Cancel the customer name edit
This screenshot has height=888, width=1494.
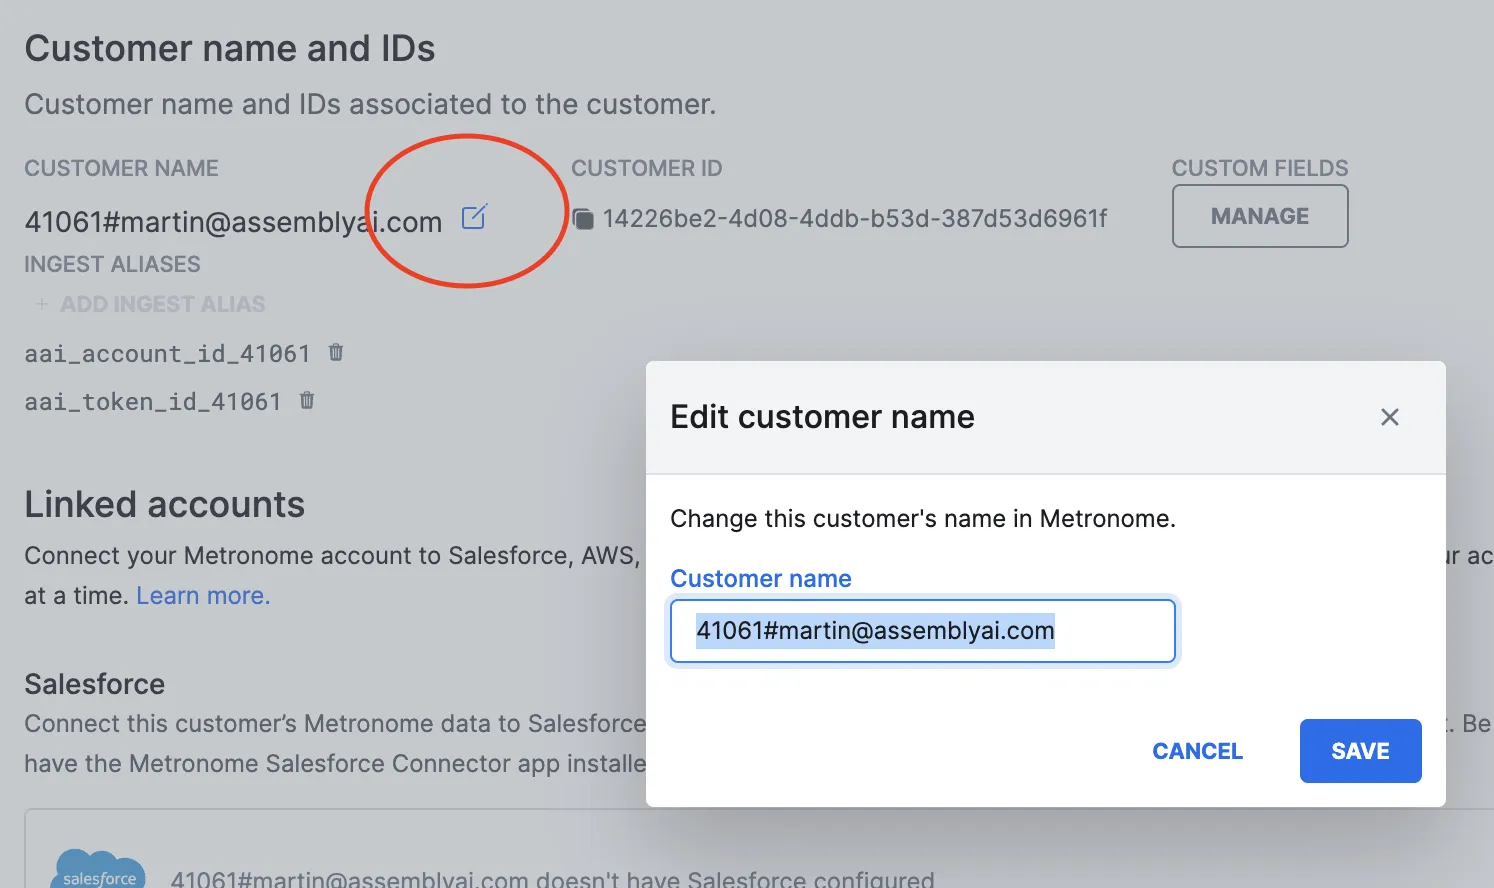coord(1197,751)
